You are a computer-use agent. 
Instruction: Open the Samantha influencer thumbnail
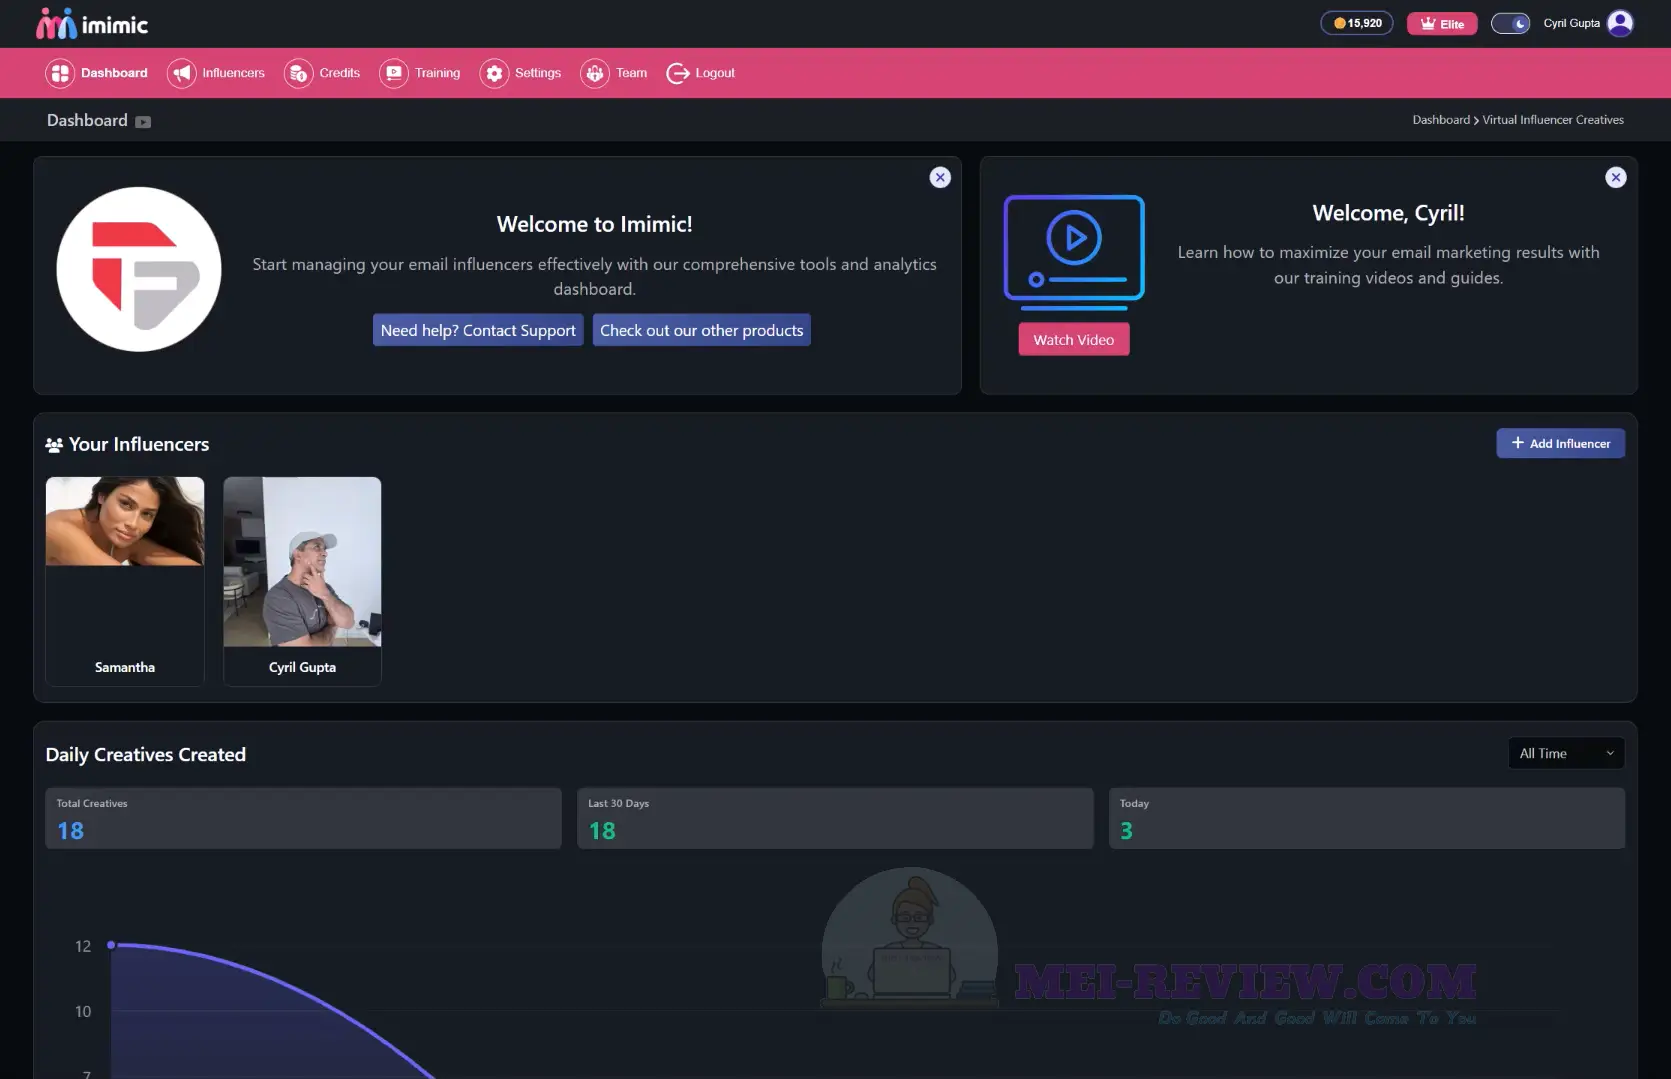[125, 521]
